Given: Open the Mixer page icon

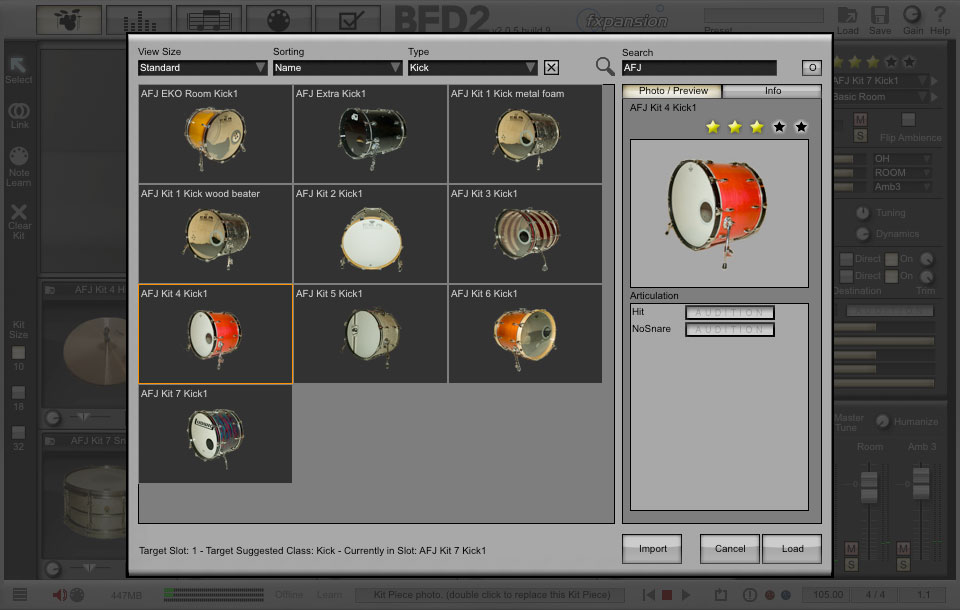Looking at the screenshot, I should pos(139,20).
